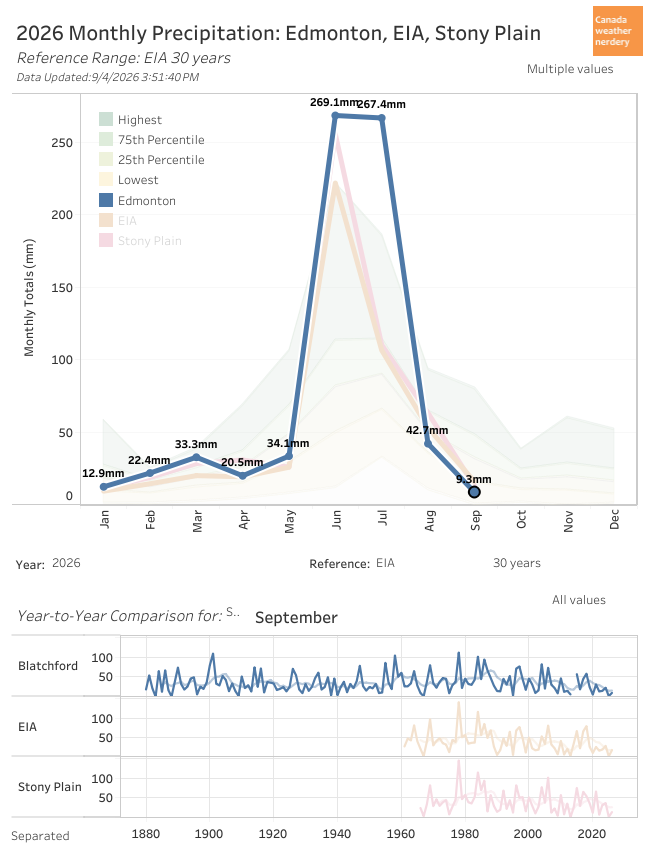Image resolution: width=649 pixels, height=859 pixels.
Task: Open the Year 2026 dropdown
Action: (66, 563)
